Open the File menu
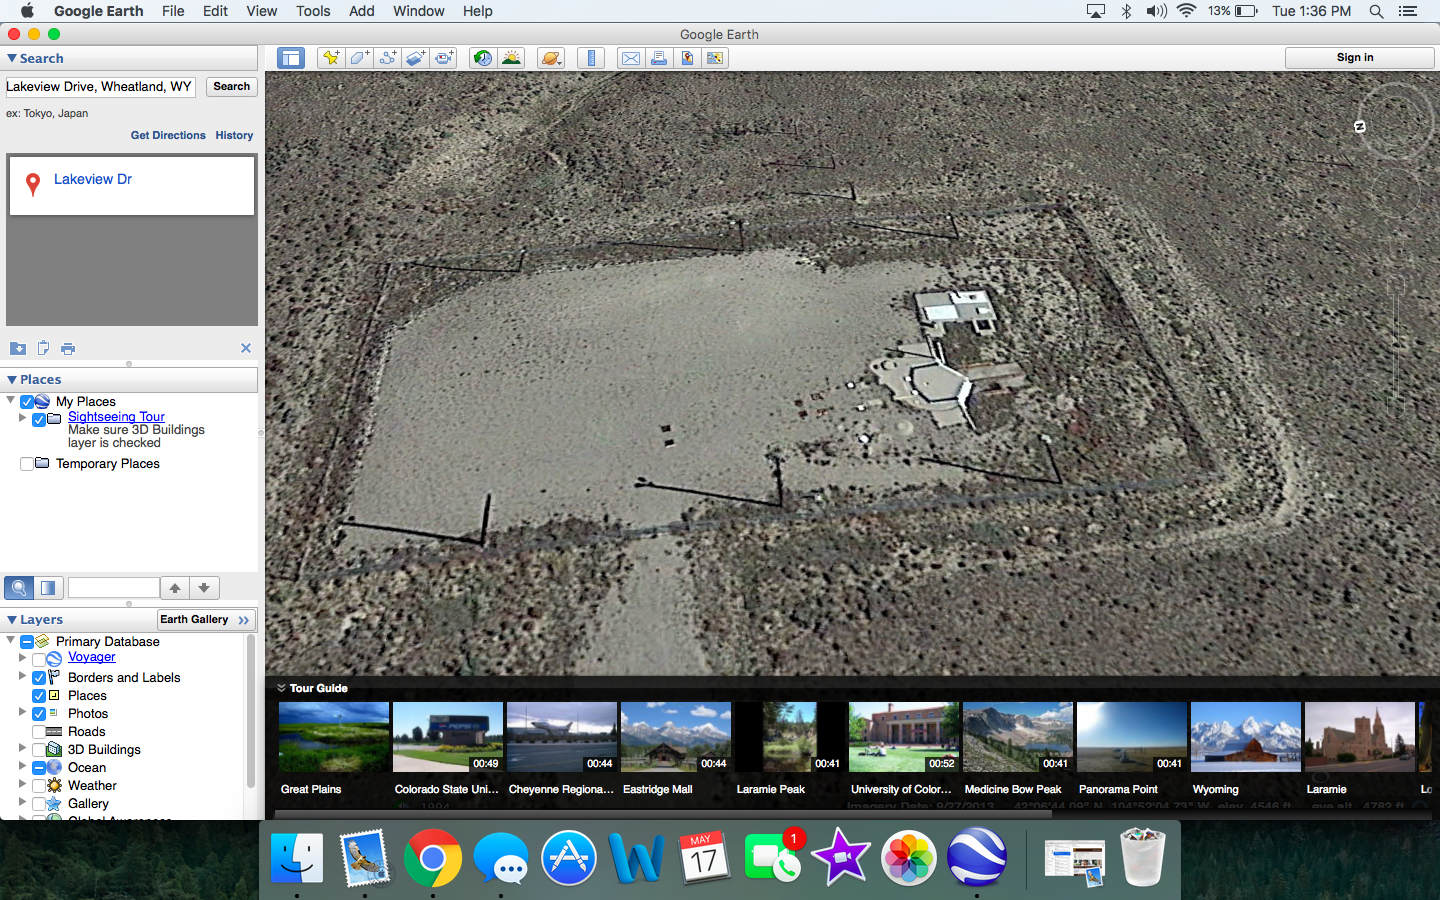 pyautogui.click(x=173, y=11)
